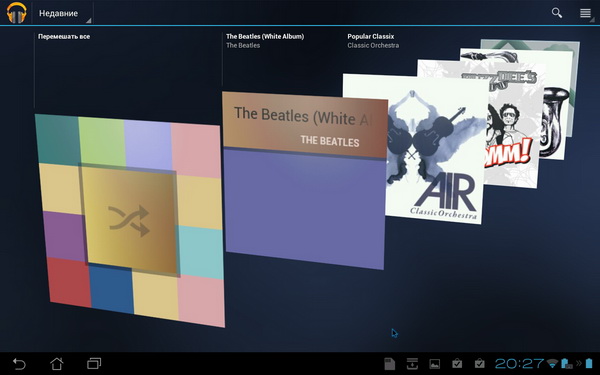
Task: Tap the shuffle arrows icon
Action: click(x=129, y=221)
